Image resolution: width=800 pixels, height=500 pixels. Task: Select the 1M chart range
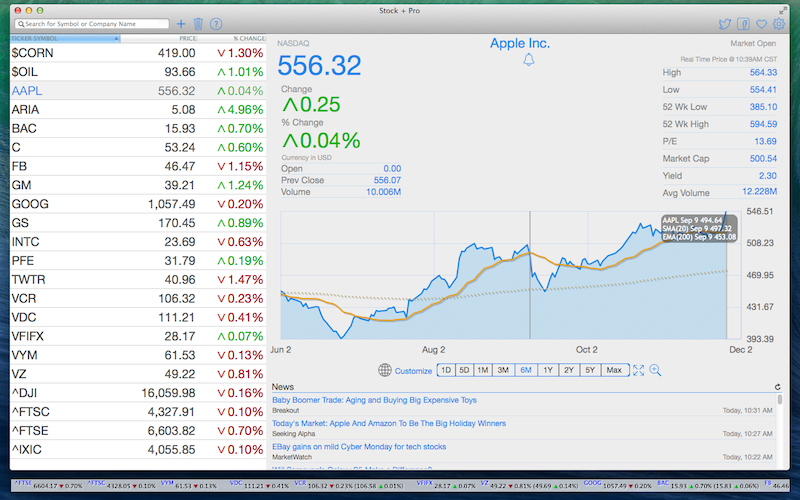tap(483, 370)
